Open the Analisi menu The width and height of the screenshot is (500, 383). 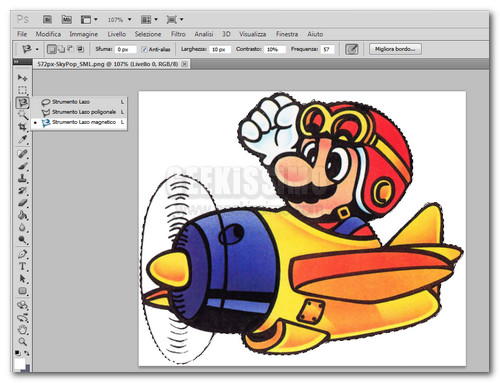[204, 34]
